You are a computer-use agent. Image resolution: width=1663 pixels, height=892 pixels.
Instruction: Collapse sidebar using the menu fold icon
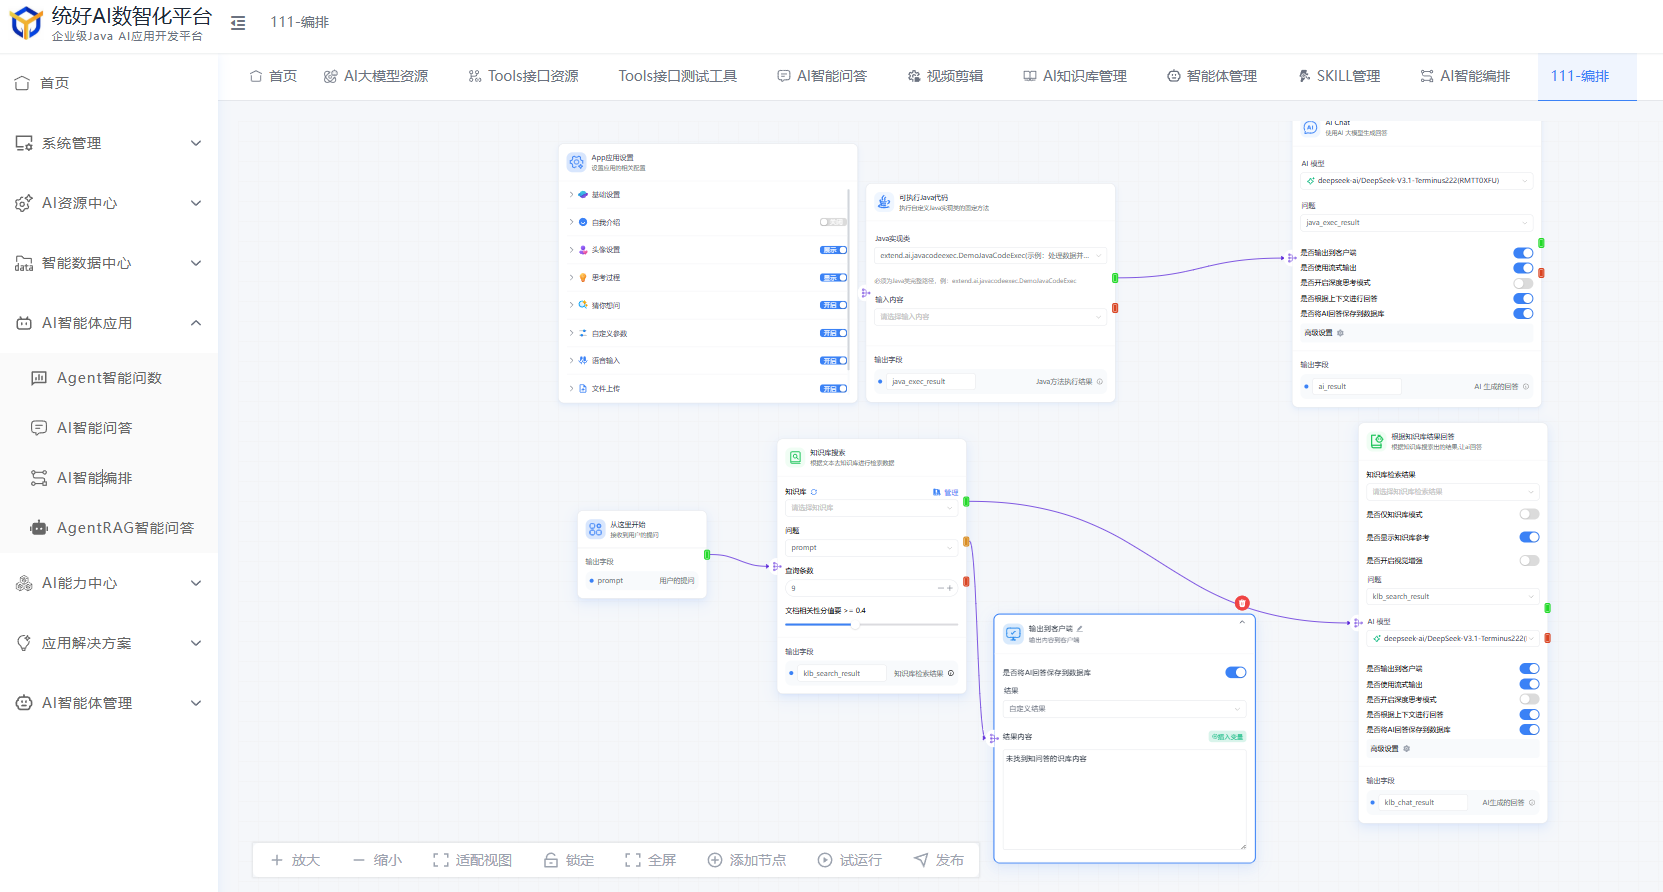[x=238, y=22]
